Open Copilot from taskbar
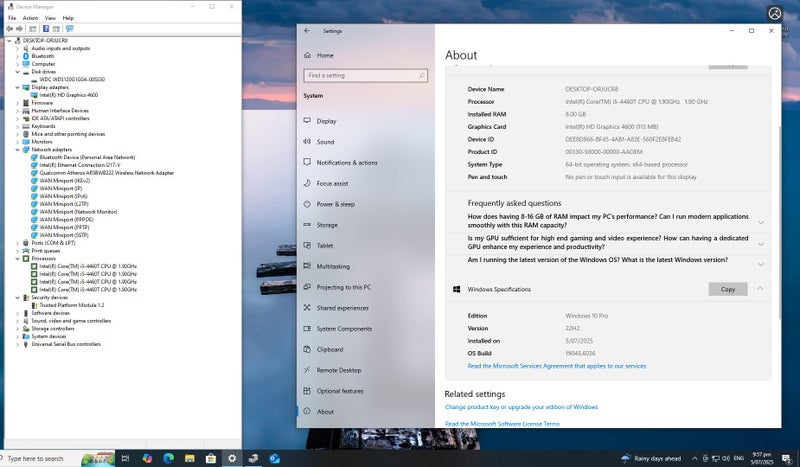800x467 pixels. click(x=147, y=458)
